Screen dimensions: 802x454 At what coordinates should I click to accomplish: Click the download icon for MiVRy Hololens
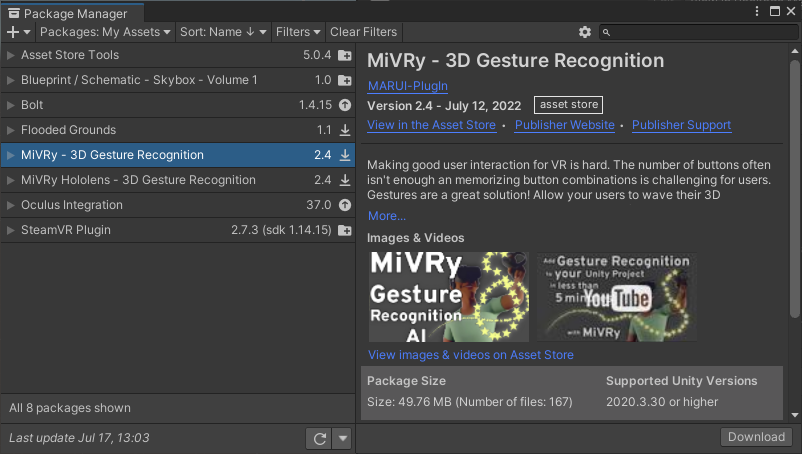coord(345,180)
